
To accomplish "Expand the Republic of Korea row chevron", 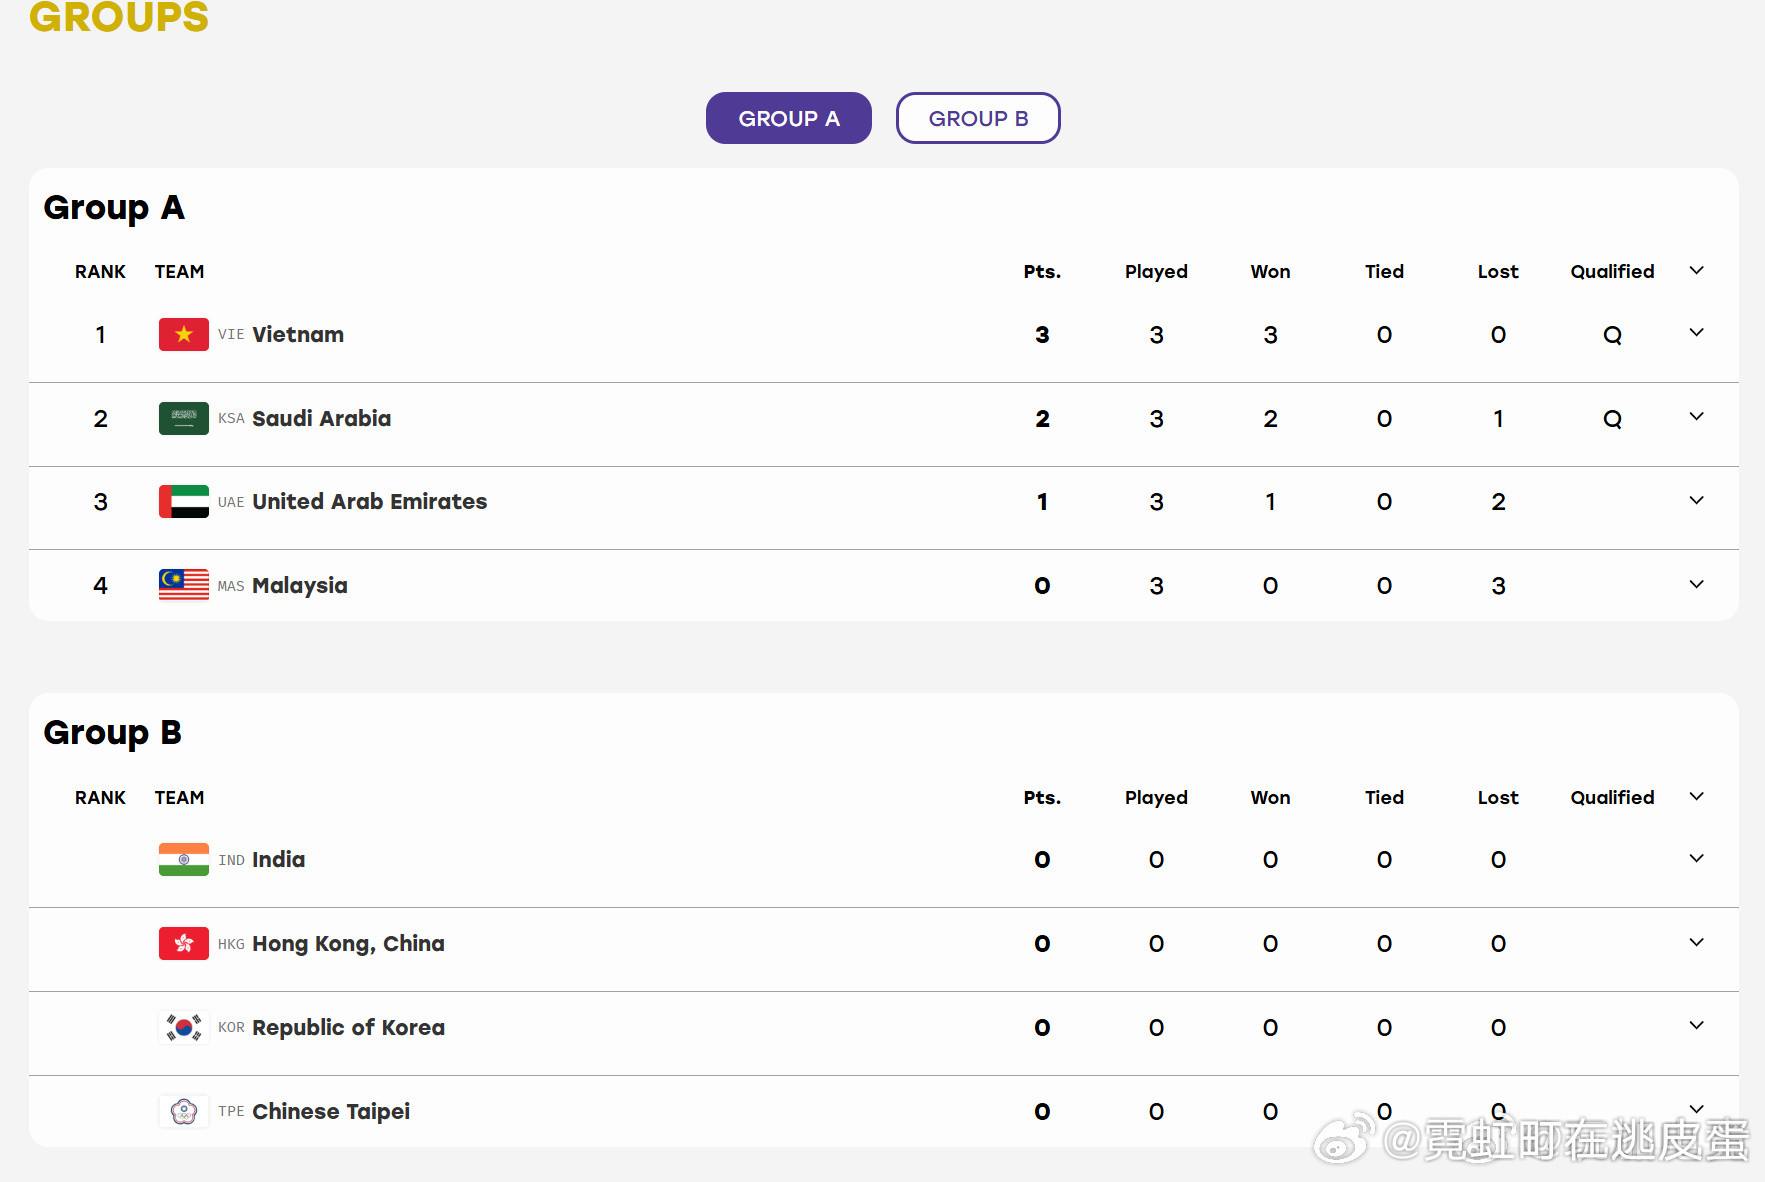I will 1696,1025.
